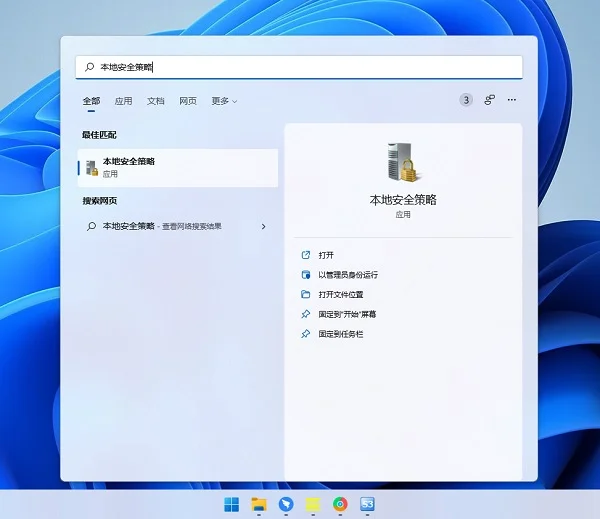Open Chrome from the taskbar
The image size is (600, 519).
coord(340,504)
